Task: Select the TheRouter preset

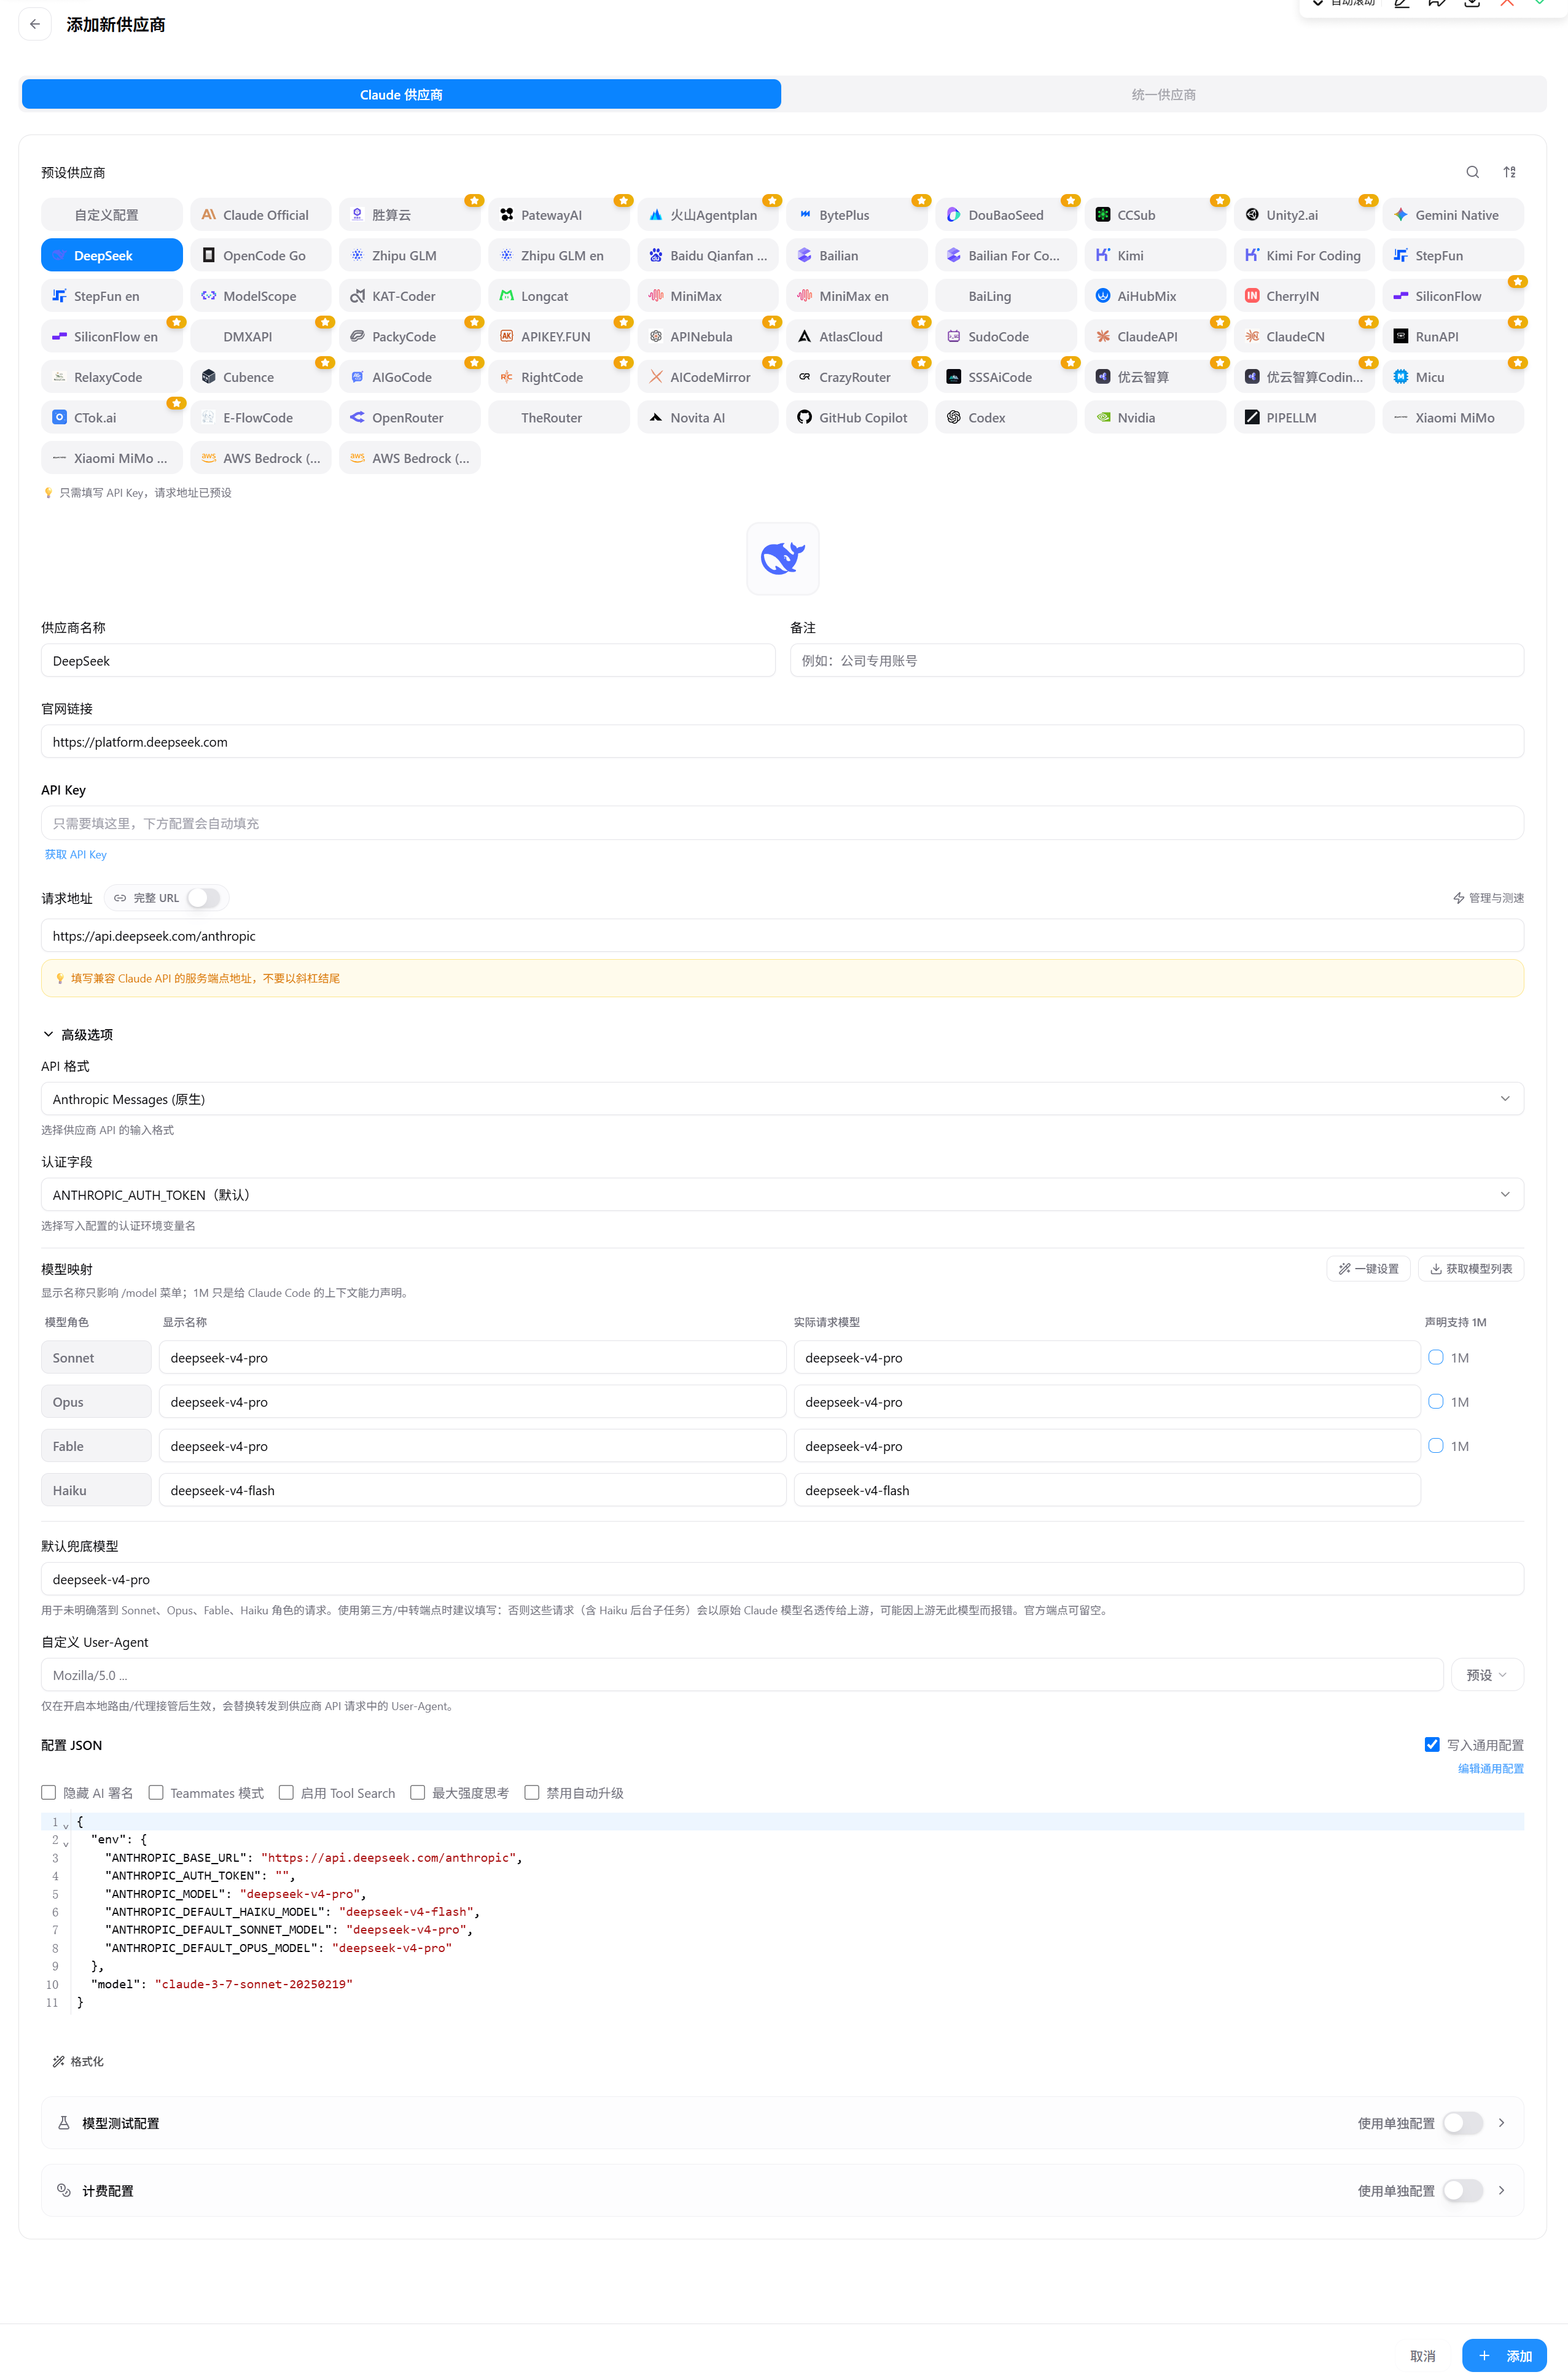Action: point(559,418)
